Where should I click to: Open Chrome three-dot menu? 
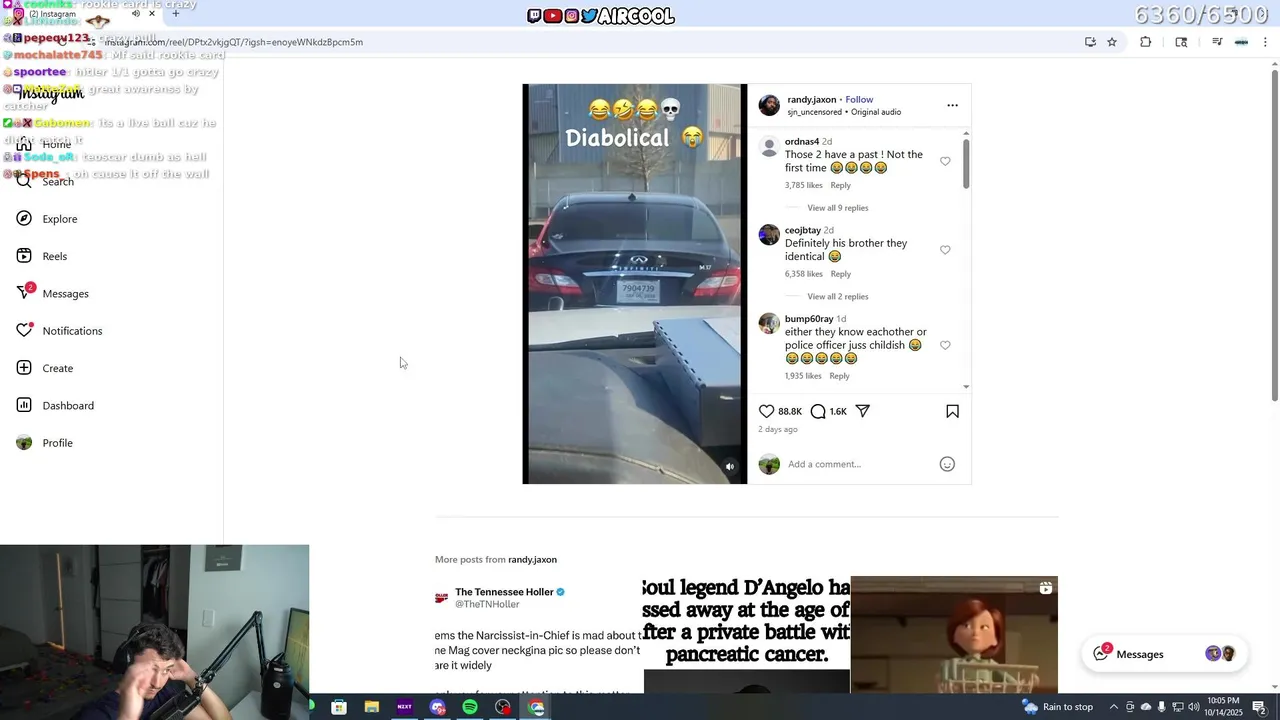[x=1266, y=42]
